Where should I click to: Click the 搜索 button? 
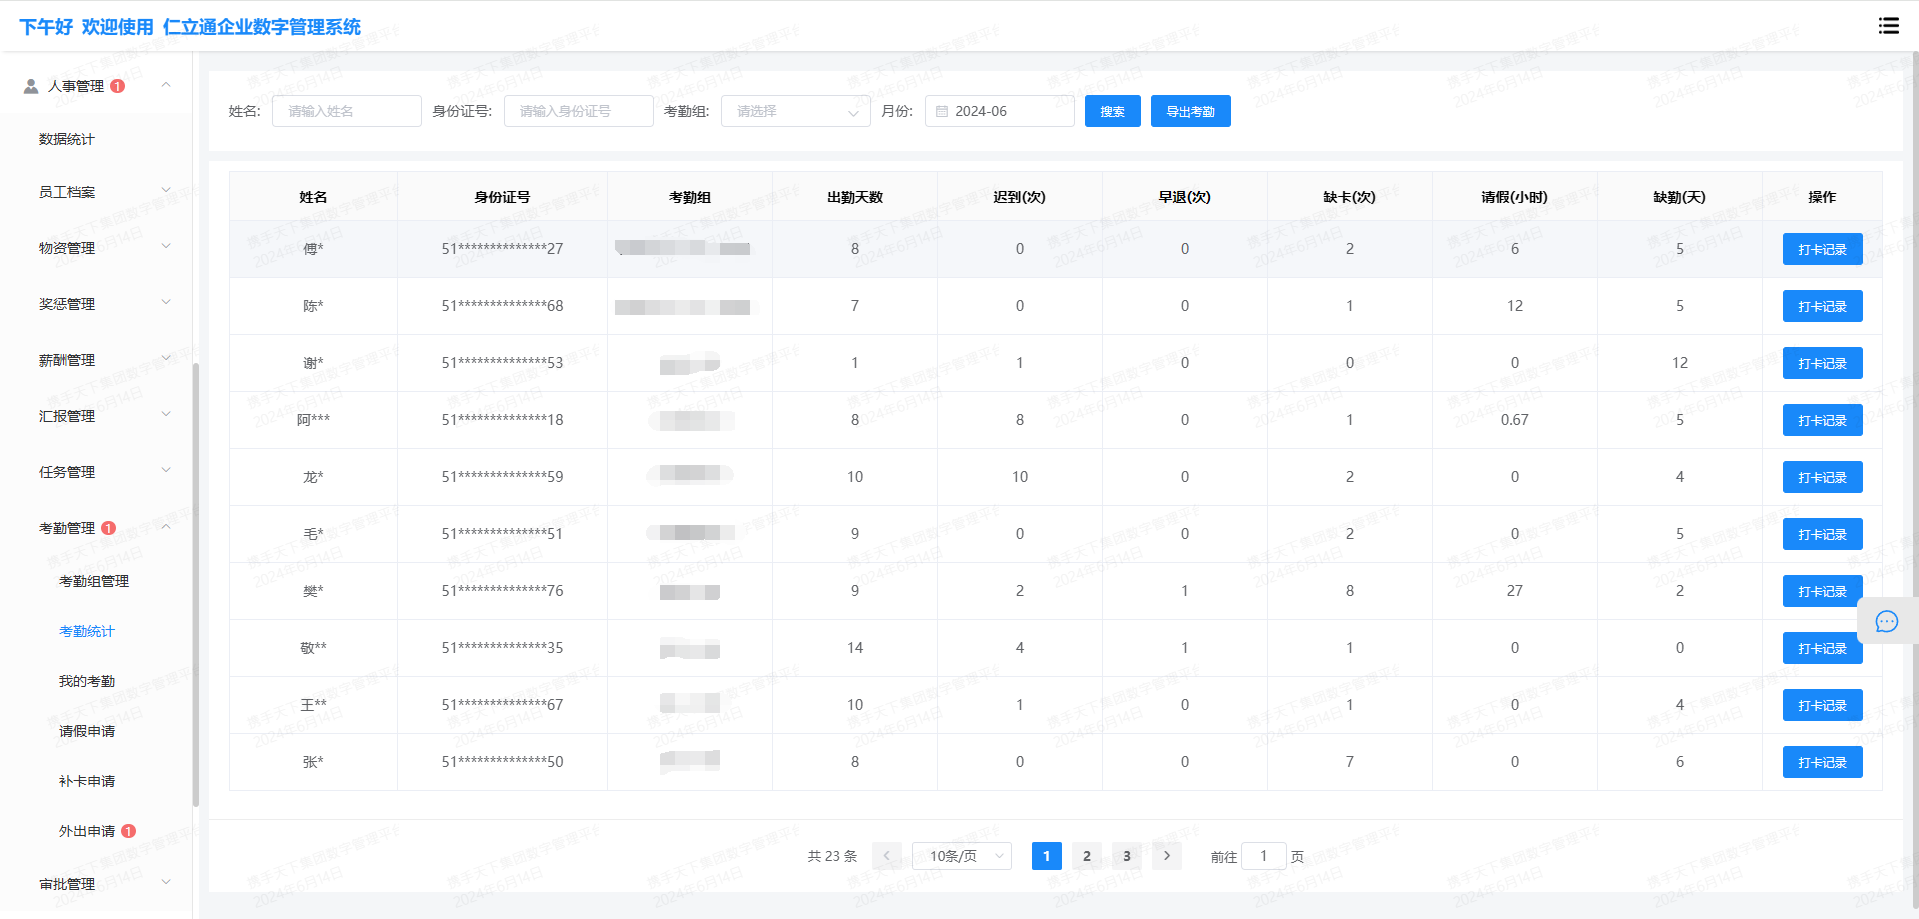(x=1112, y=111)
